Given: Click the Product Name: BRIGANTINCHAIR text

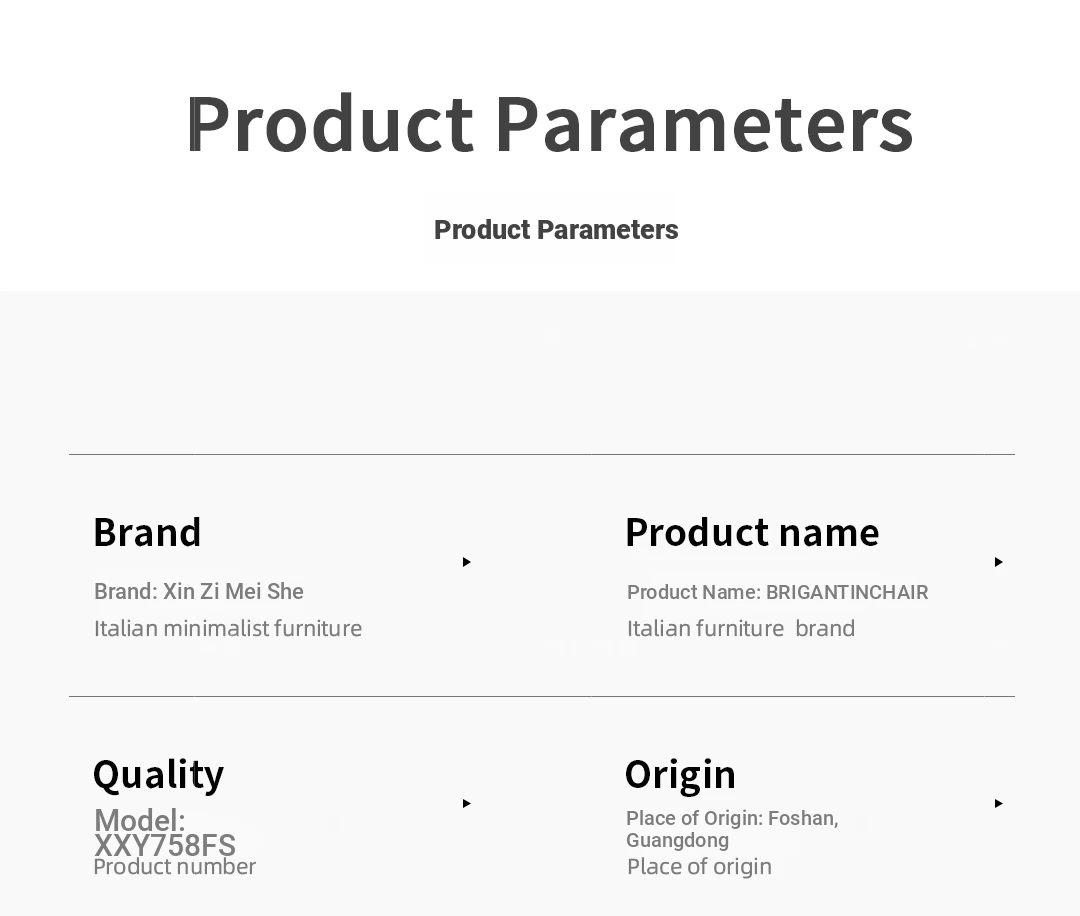Looking at the screenshot, I should tap(778, 592).
